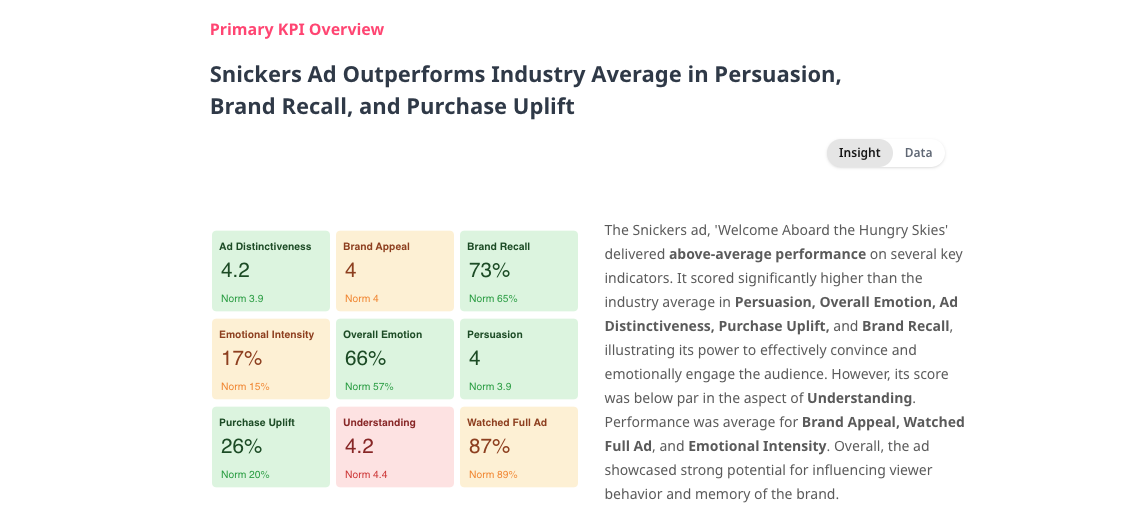Click the bold 'above-average performance' text
This screenshot has height=531, width=1139.
tap(768, 254)
